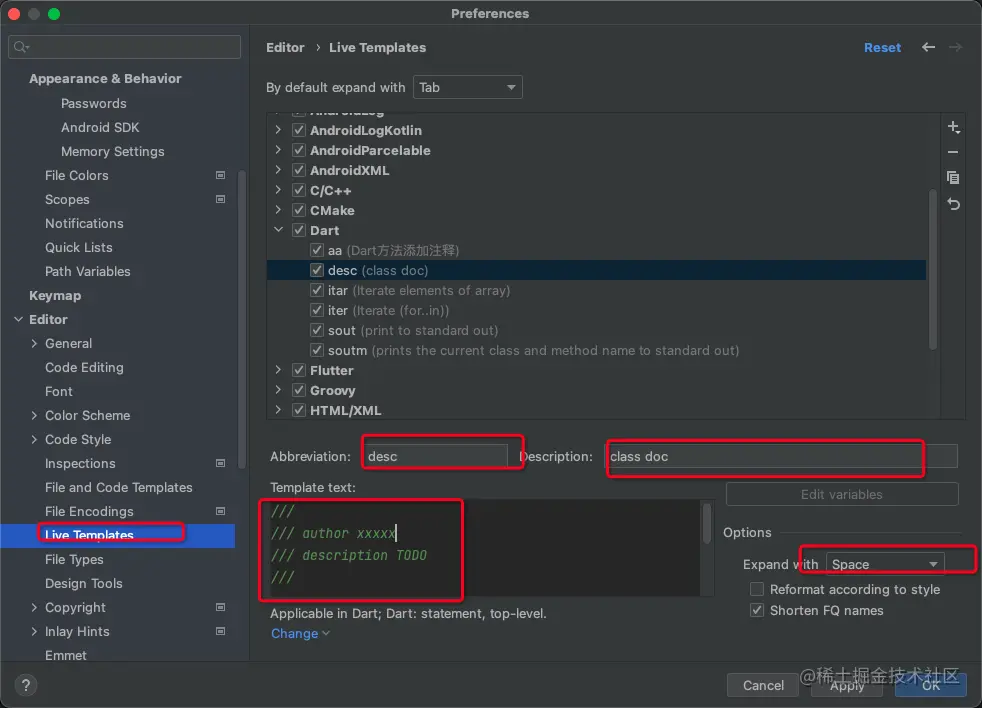Screen dimensions: 982x708
Task: Open the Keymap settings page
Action: (x=55, y=295)
